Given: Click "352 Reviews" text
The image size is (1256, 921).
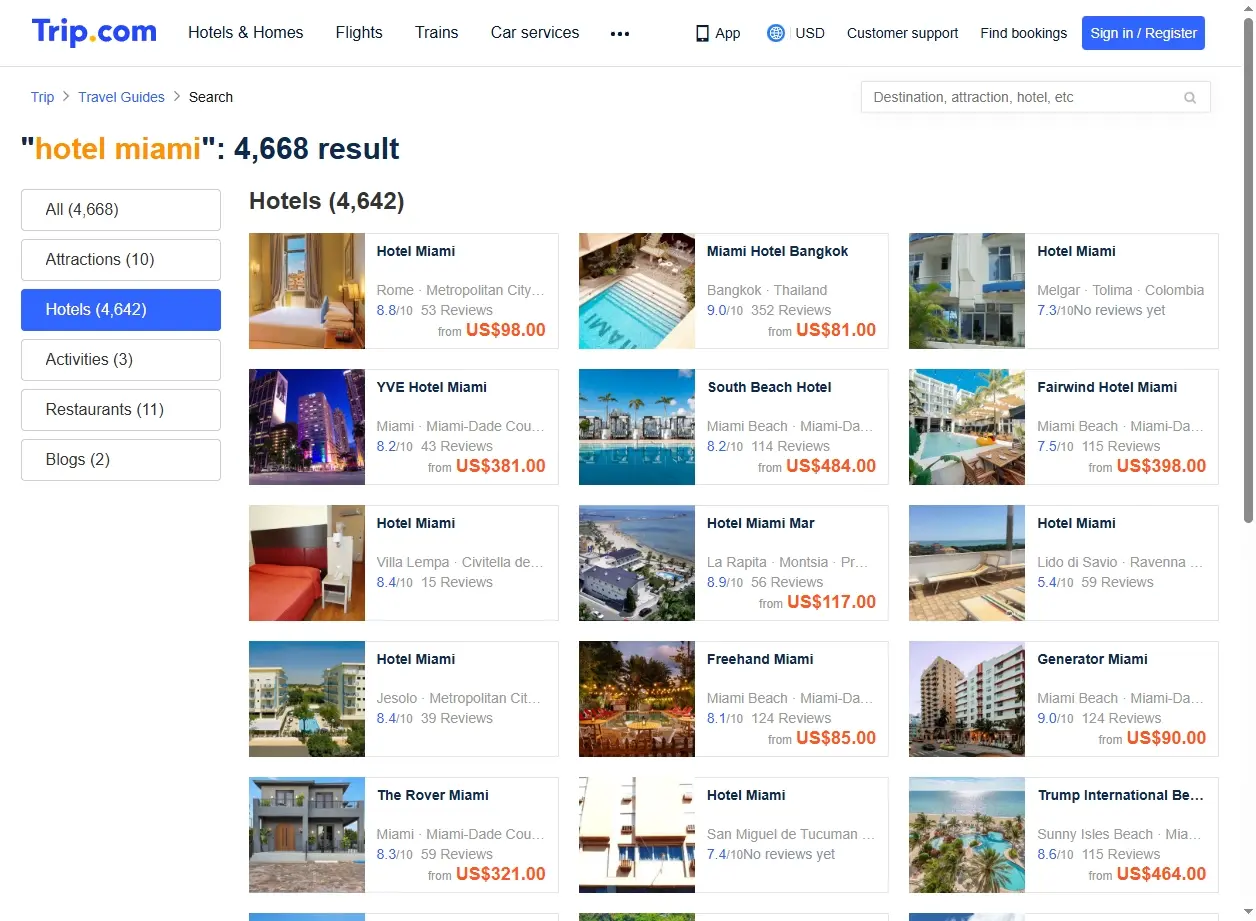Looking at the screenshot, I should click(x=791, y=310).
